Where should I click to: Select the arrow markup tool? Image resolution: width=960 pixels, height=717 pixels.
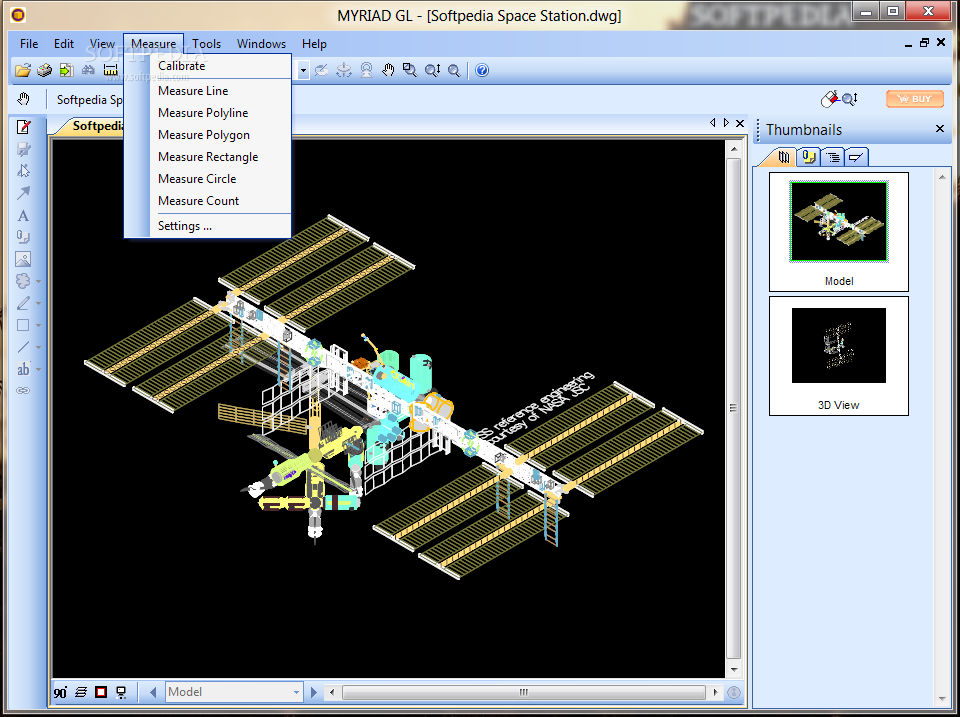(x=23, y=193)
